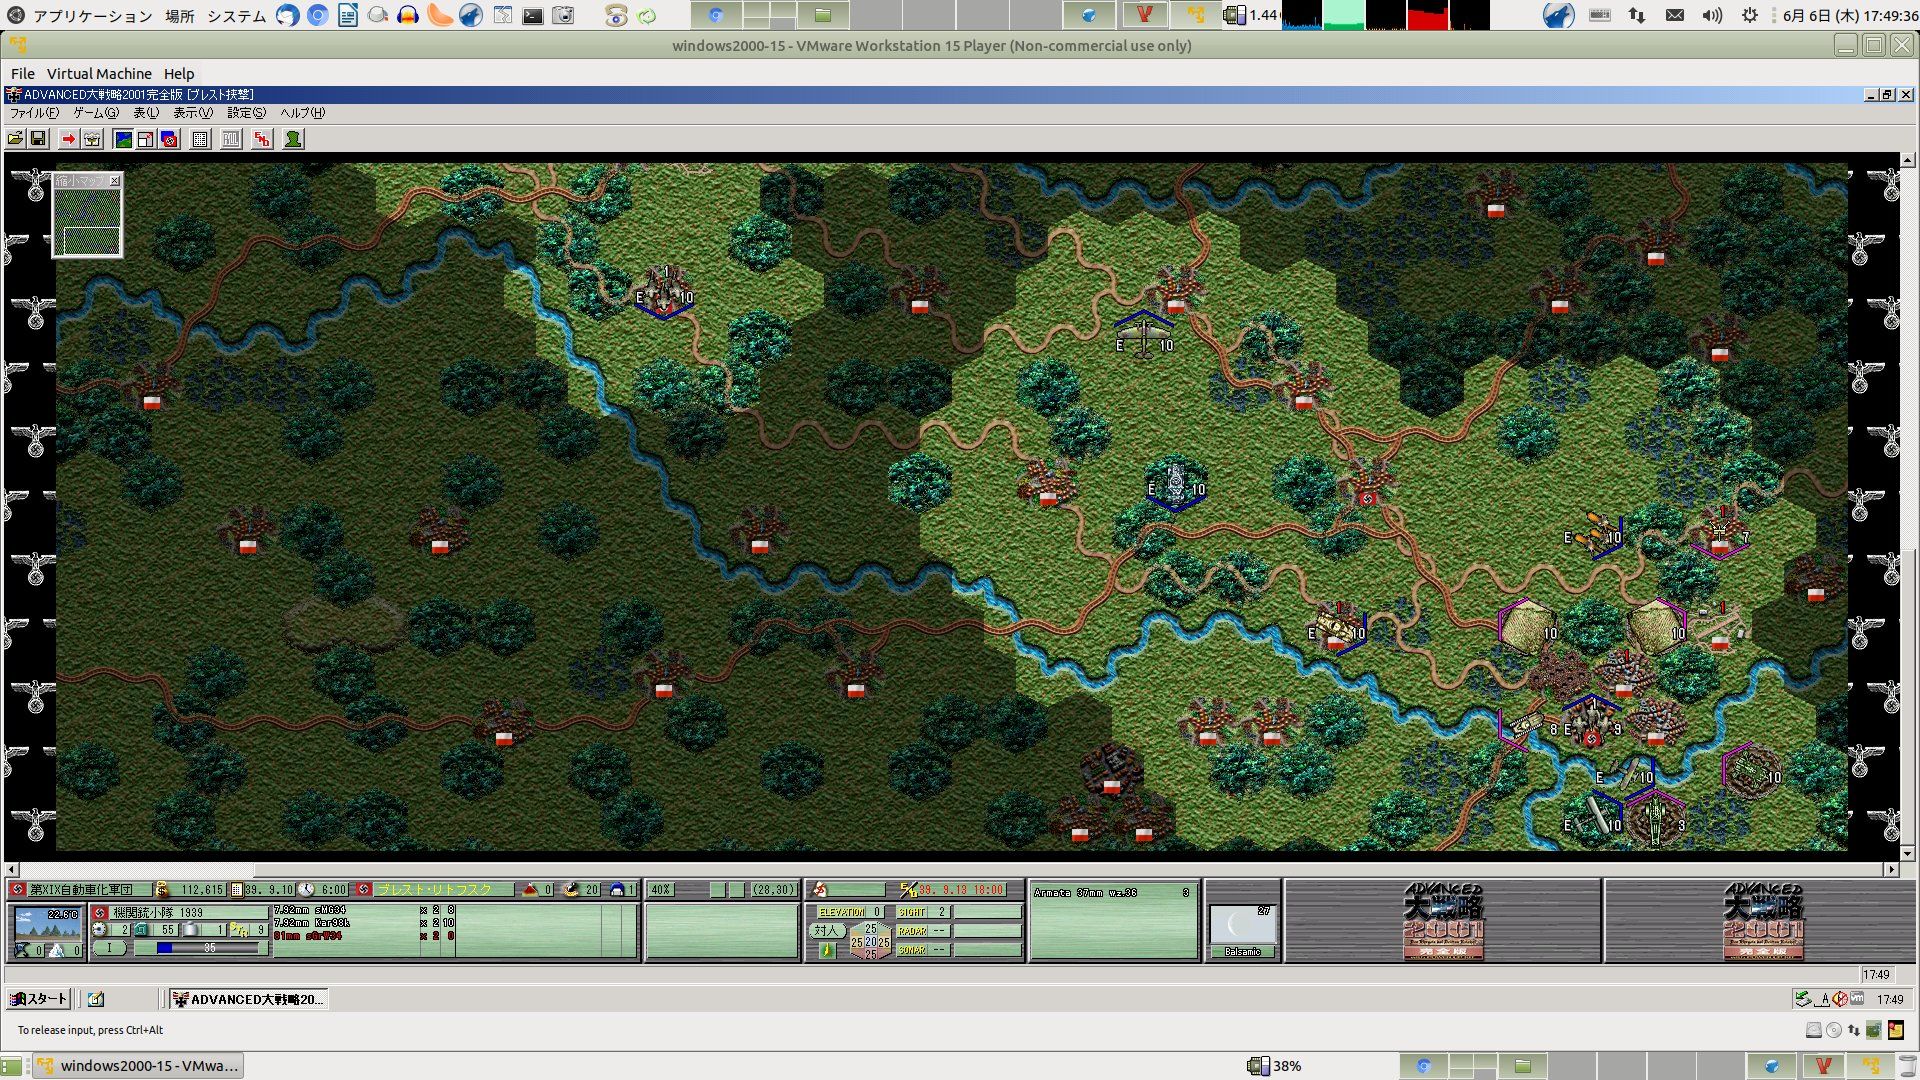The image size is (1920, 1080).
Task: Click the overlapping windows toolbar icon
Action: [x=146, y=139]
